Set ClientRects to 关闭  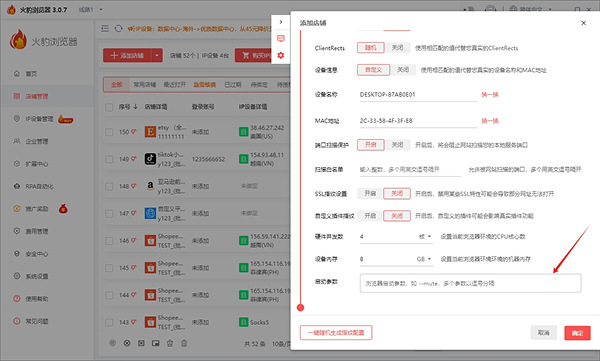click(398, 48)
